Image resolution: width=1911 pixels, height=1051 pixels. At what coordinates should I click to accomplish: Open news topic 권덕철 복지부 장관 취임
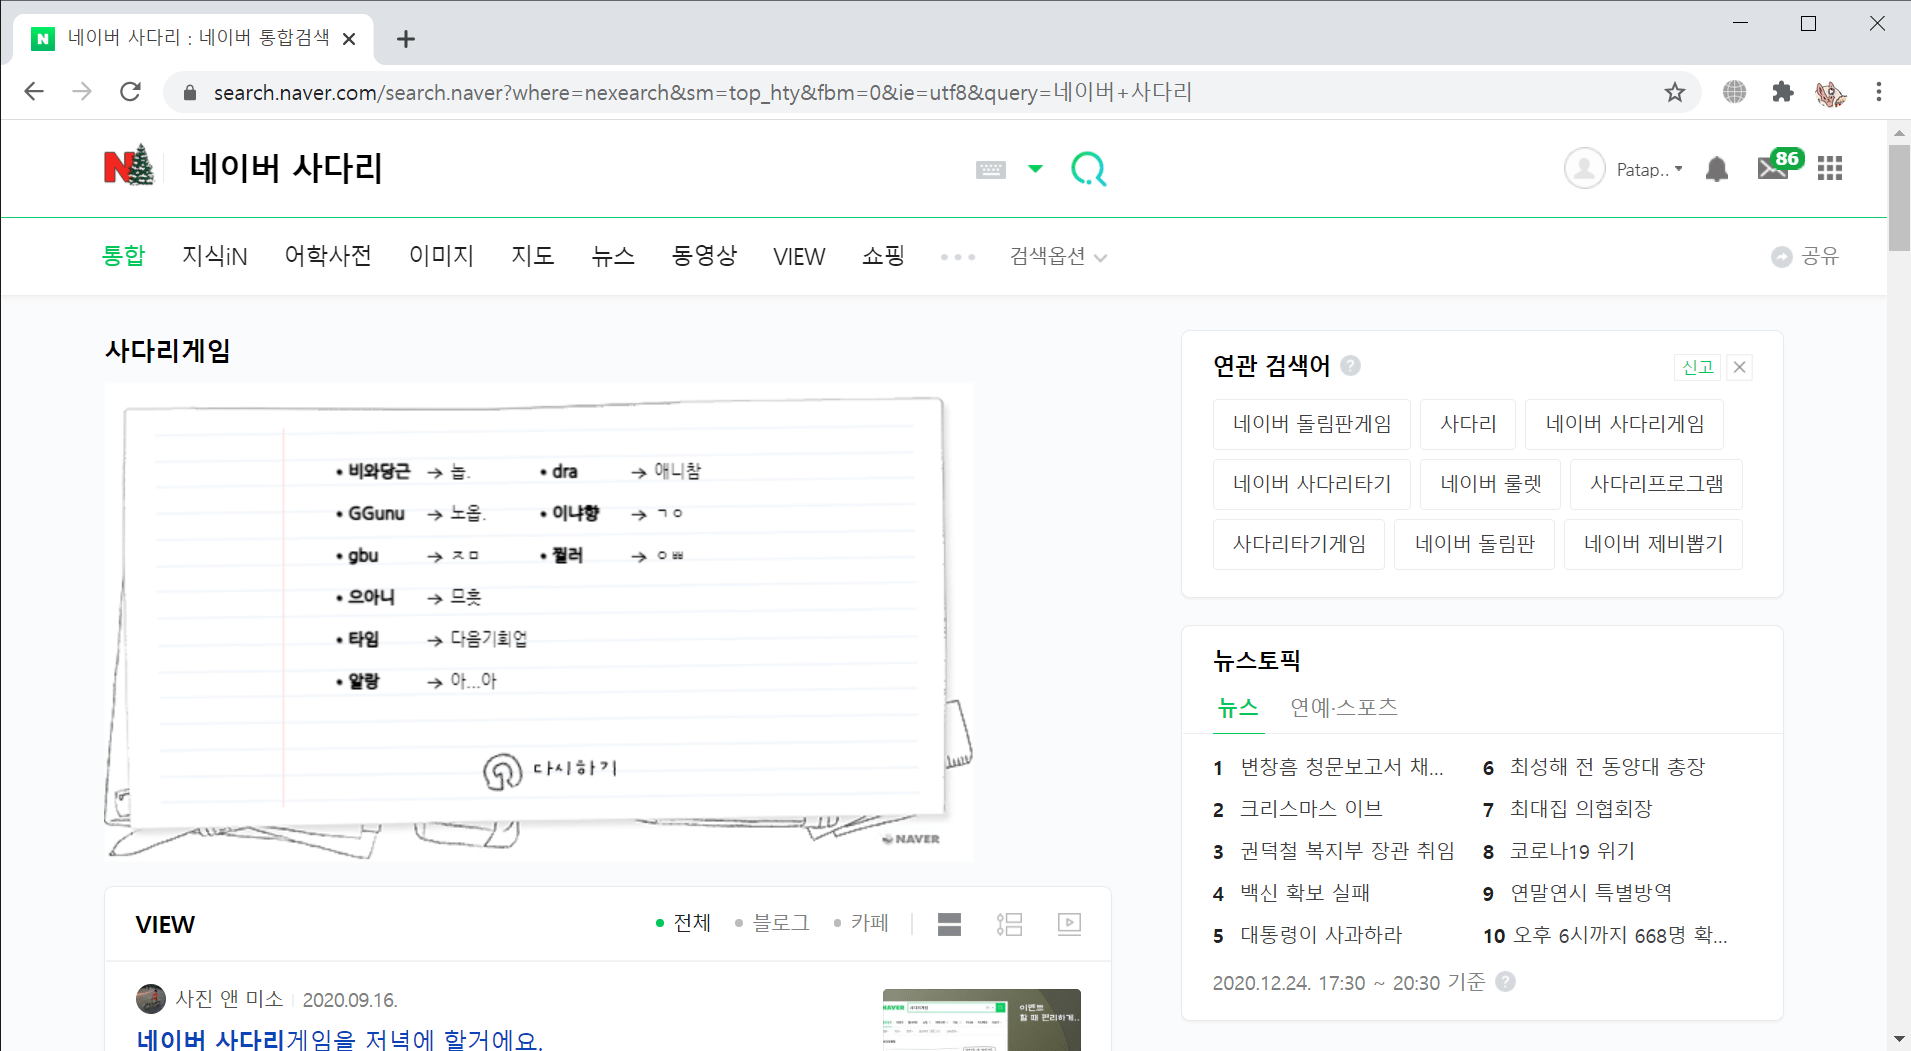click(1348, 851)
